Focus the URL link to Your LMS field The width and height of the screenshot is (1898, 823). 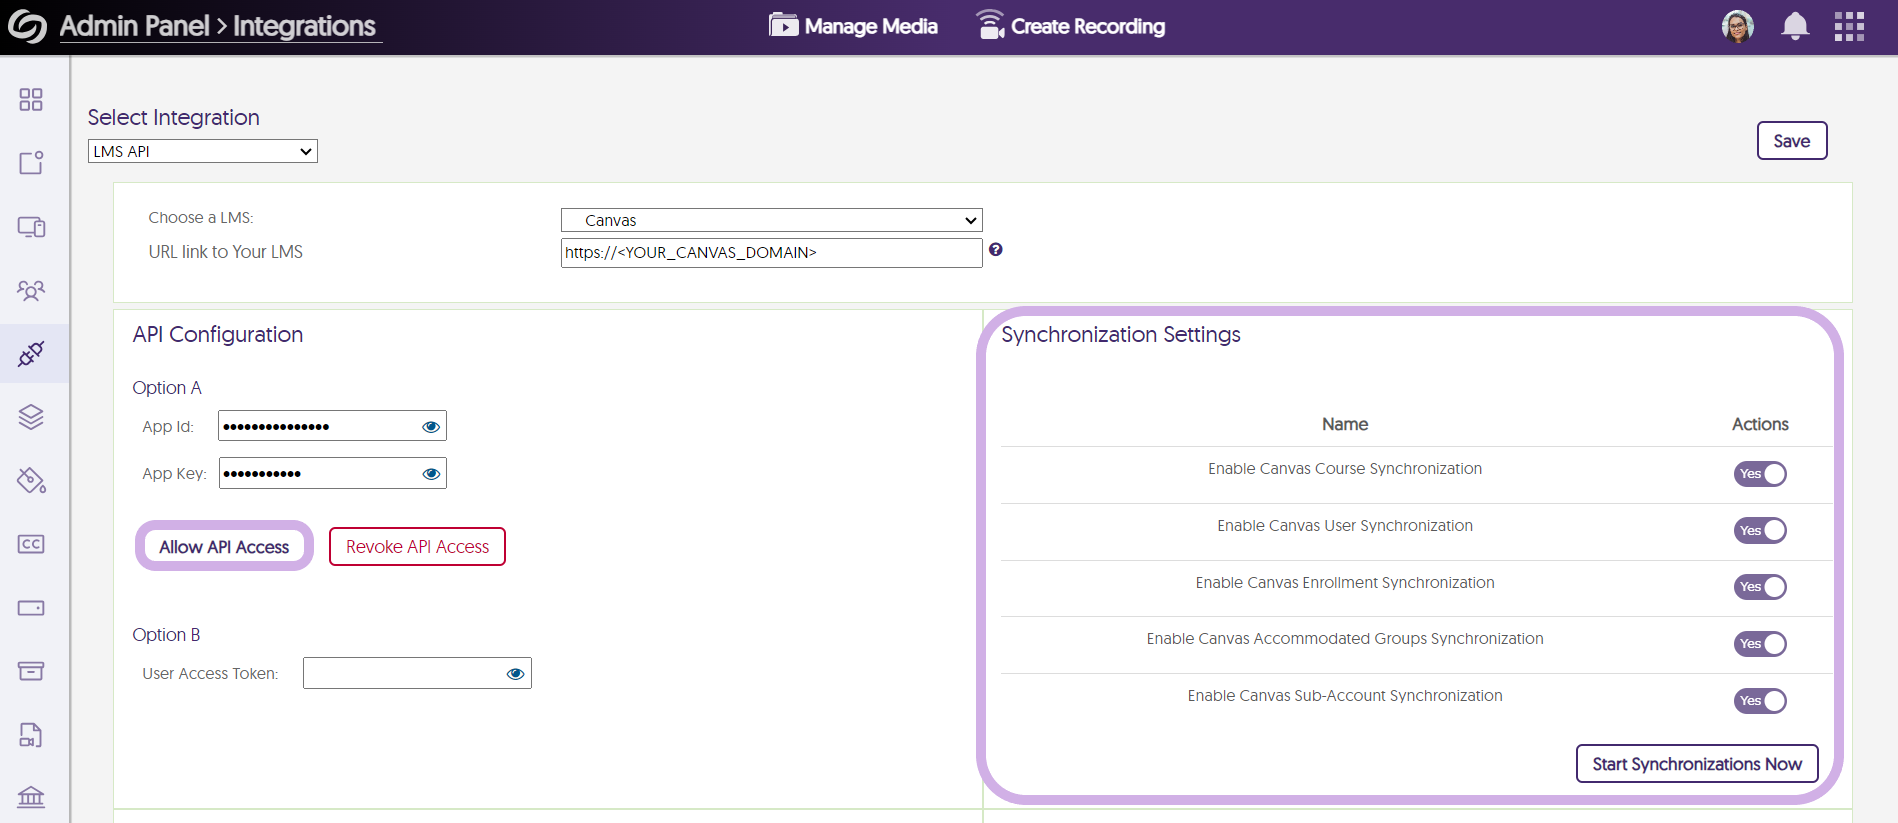click(x=772, y=253)
